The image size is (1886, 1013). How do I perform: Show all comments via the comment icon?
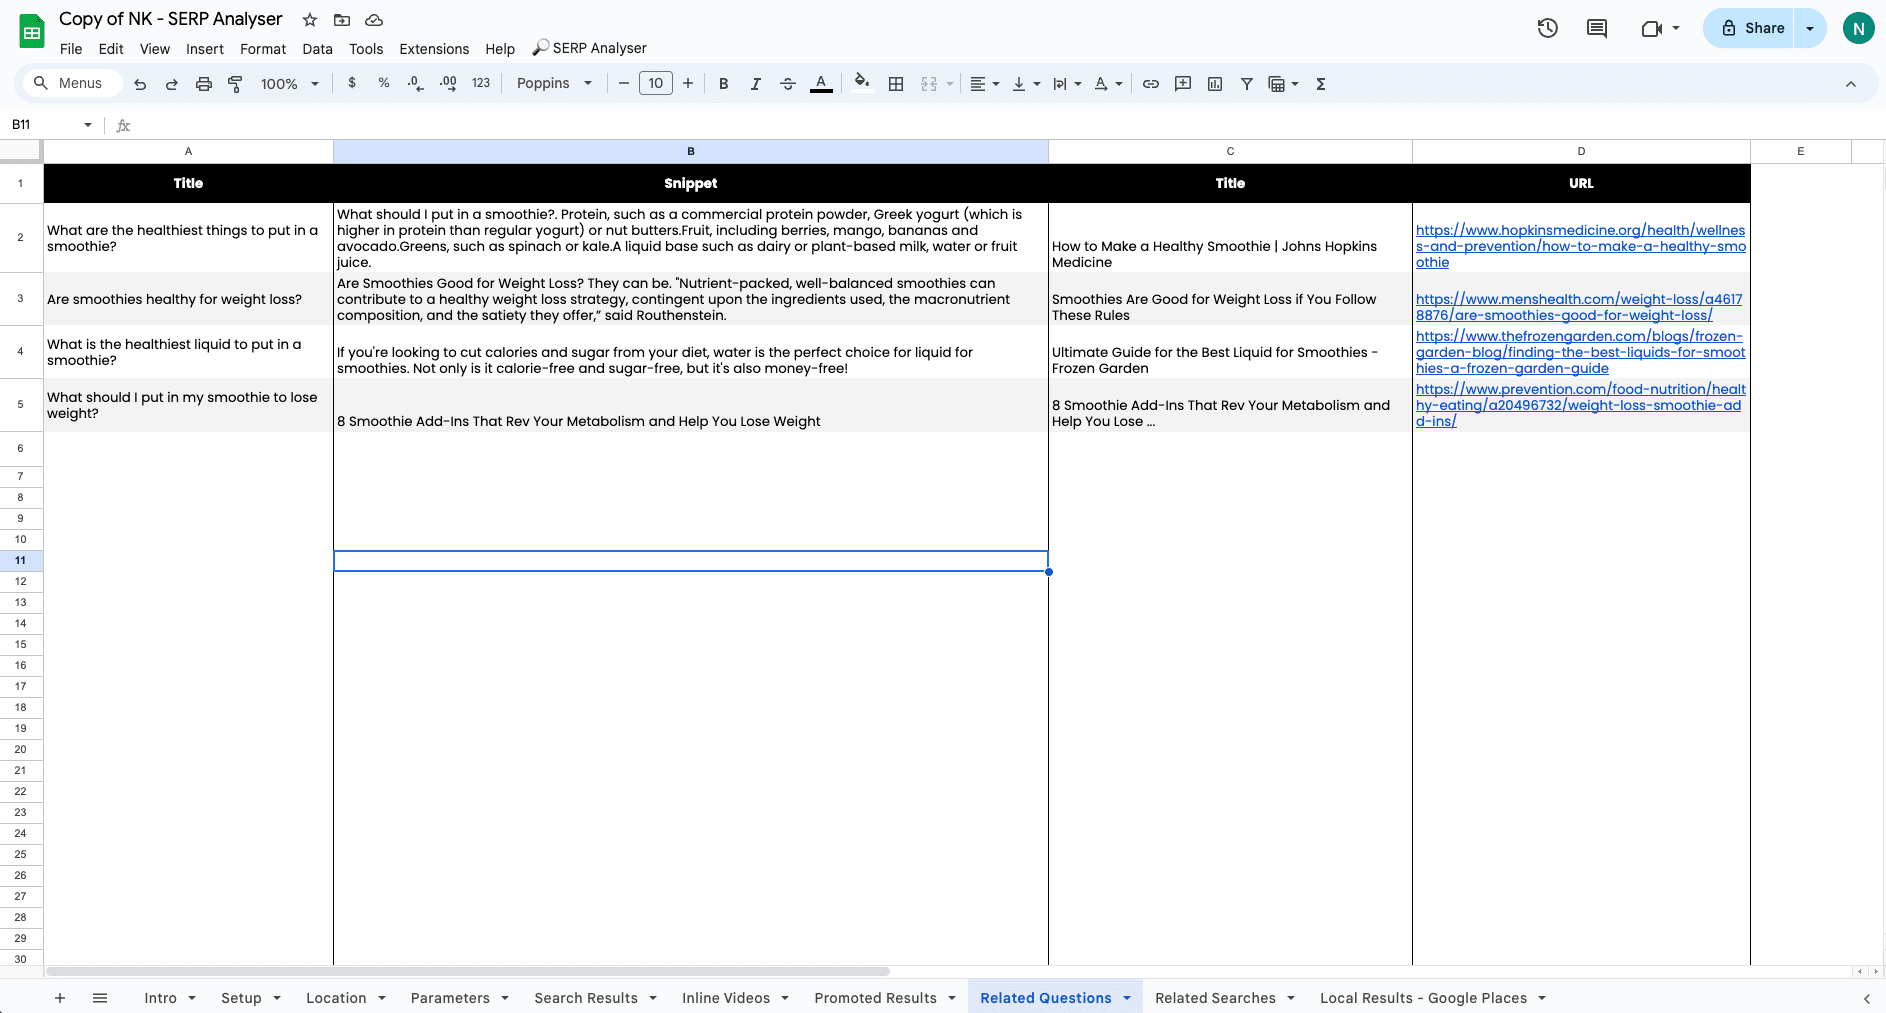point(1595,28)
